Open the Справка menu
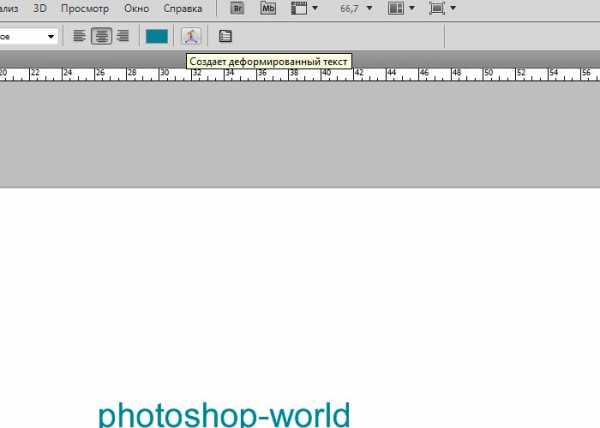Viewport: 600px width, 428px height. [x=183, y=8]
